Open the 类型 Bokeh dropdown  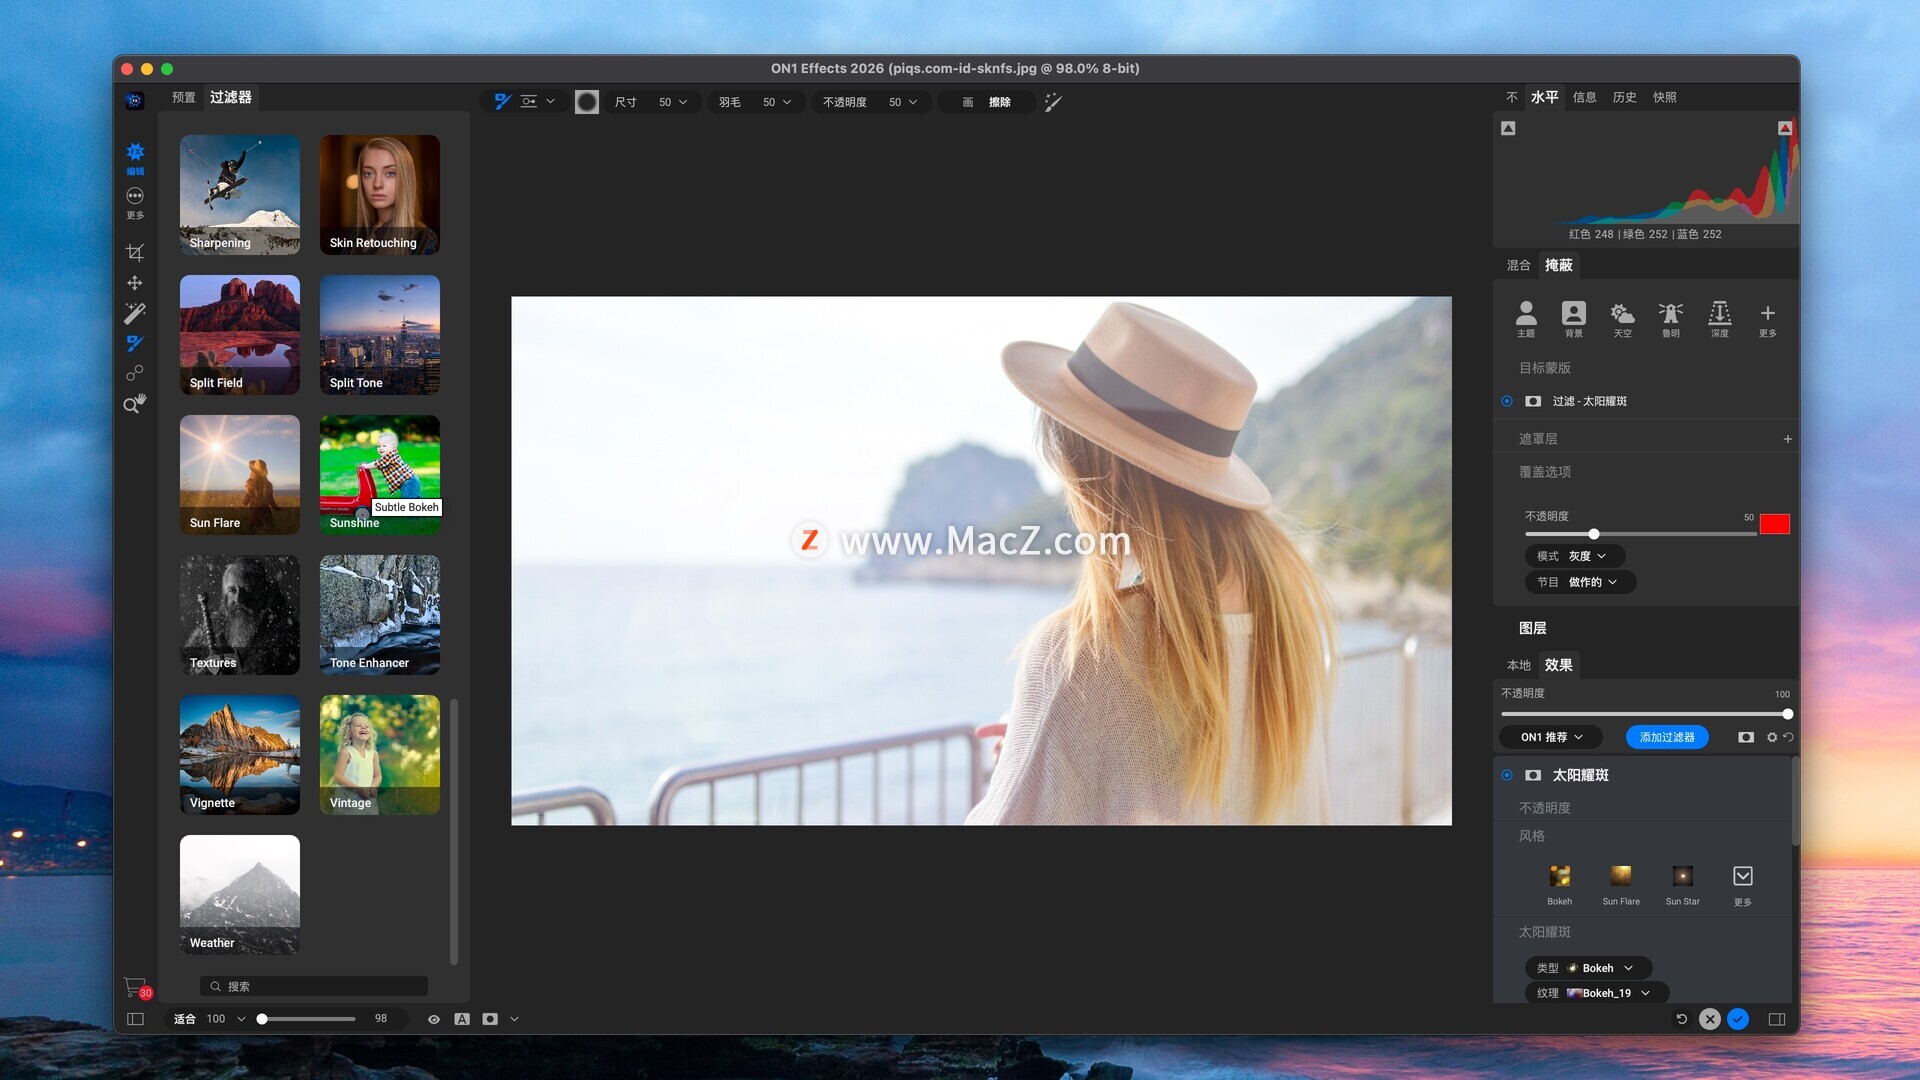click(x=1588, y=968)
